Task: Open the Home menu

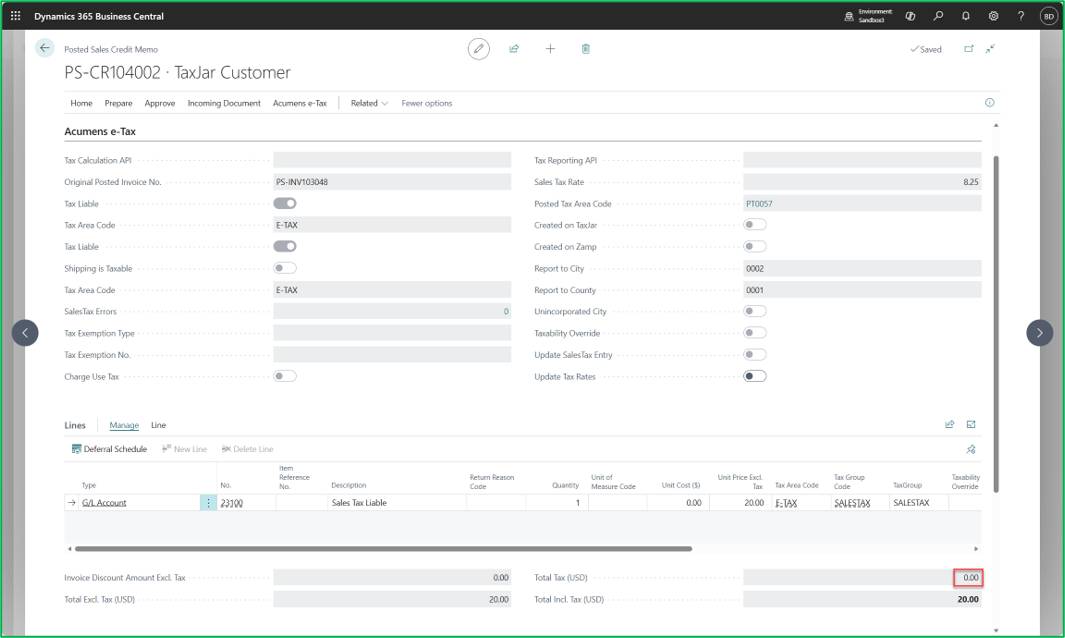Action: 82,103
